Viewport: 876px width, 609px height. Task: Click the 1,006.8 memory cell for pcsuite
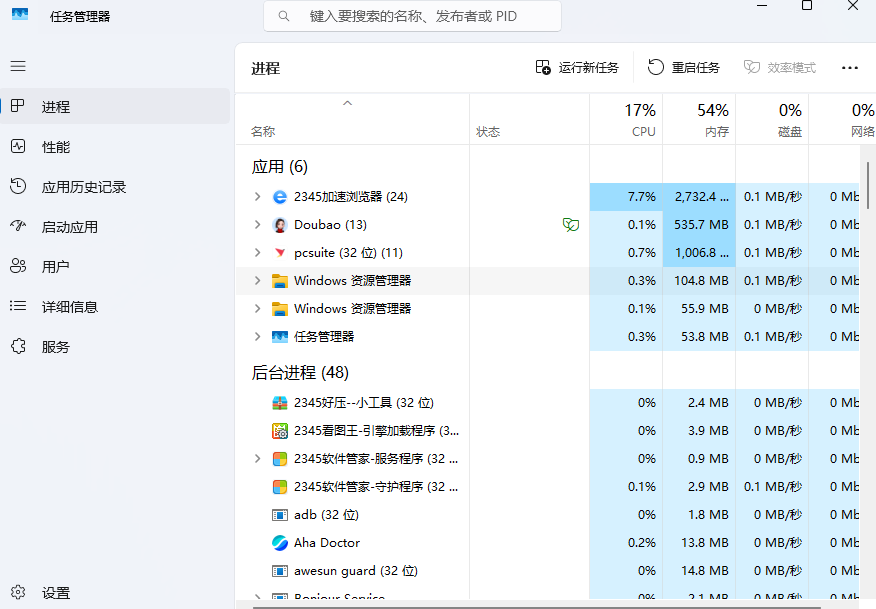pyautogui.click(x=699, y=253)
